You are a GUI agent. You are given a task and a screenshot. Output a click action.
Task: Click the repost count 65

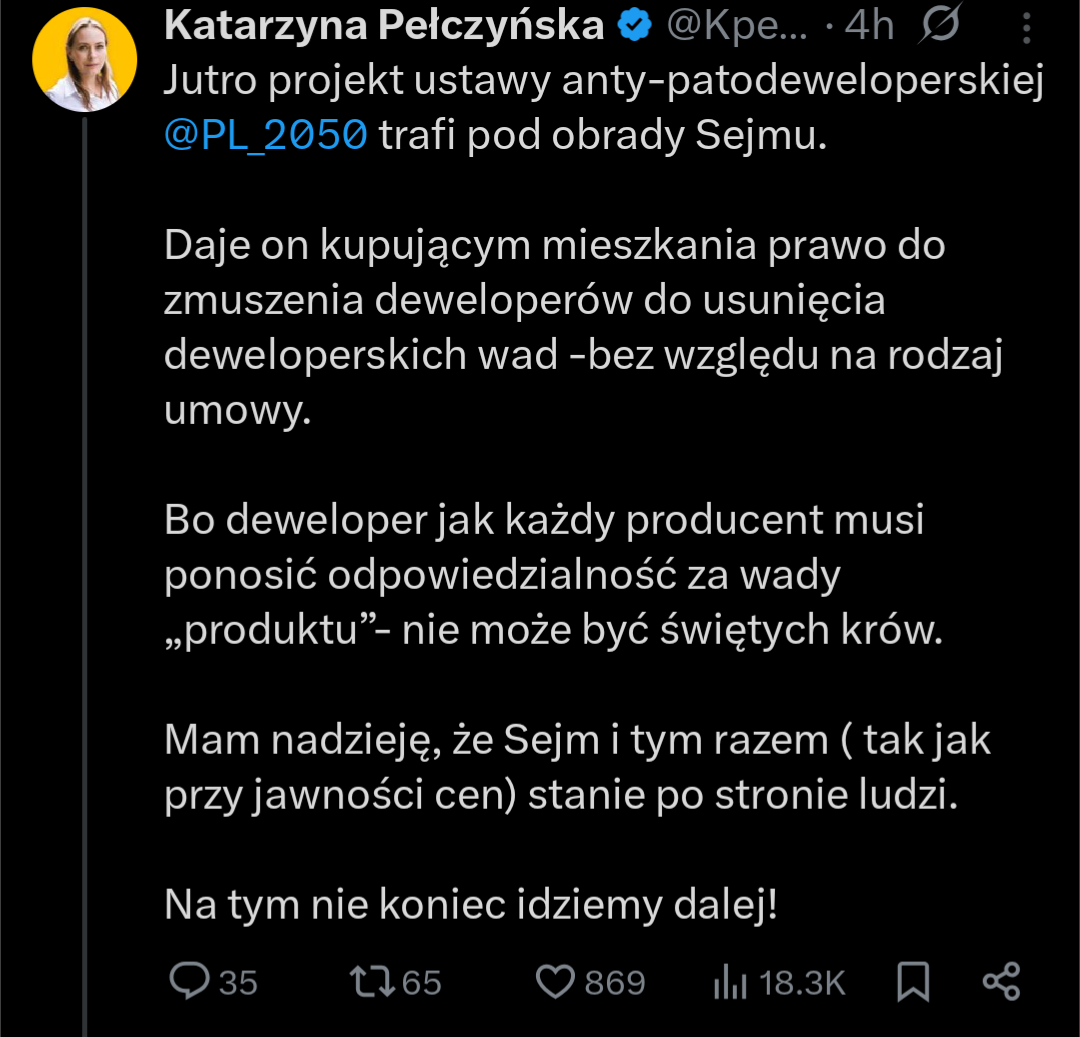421,983
